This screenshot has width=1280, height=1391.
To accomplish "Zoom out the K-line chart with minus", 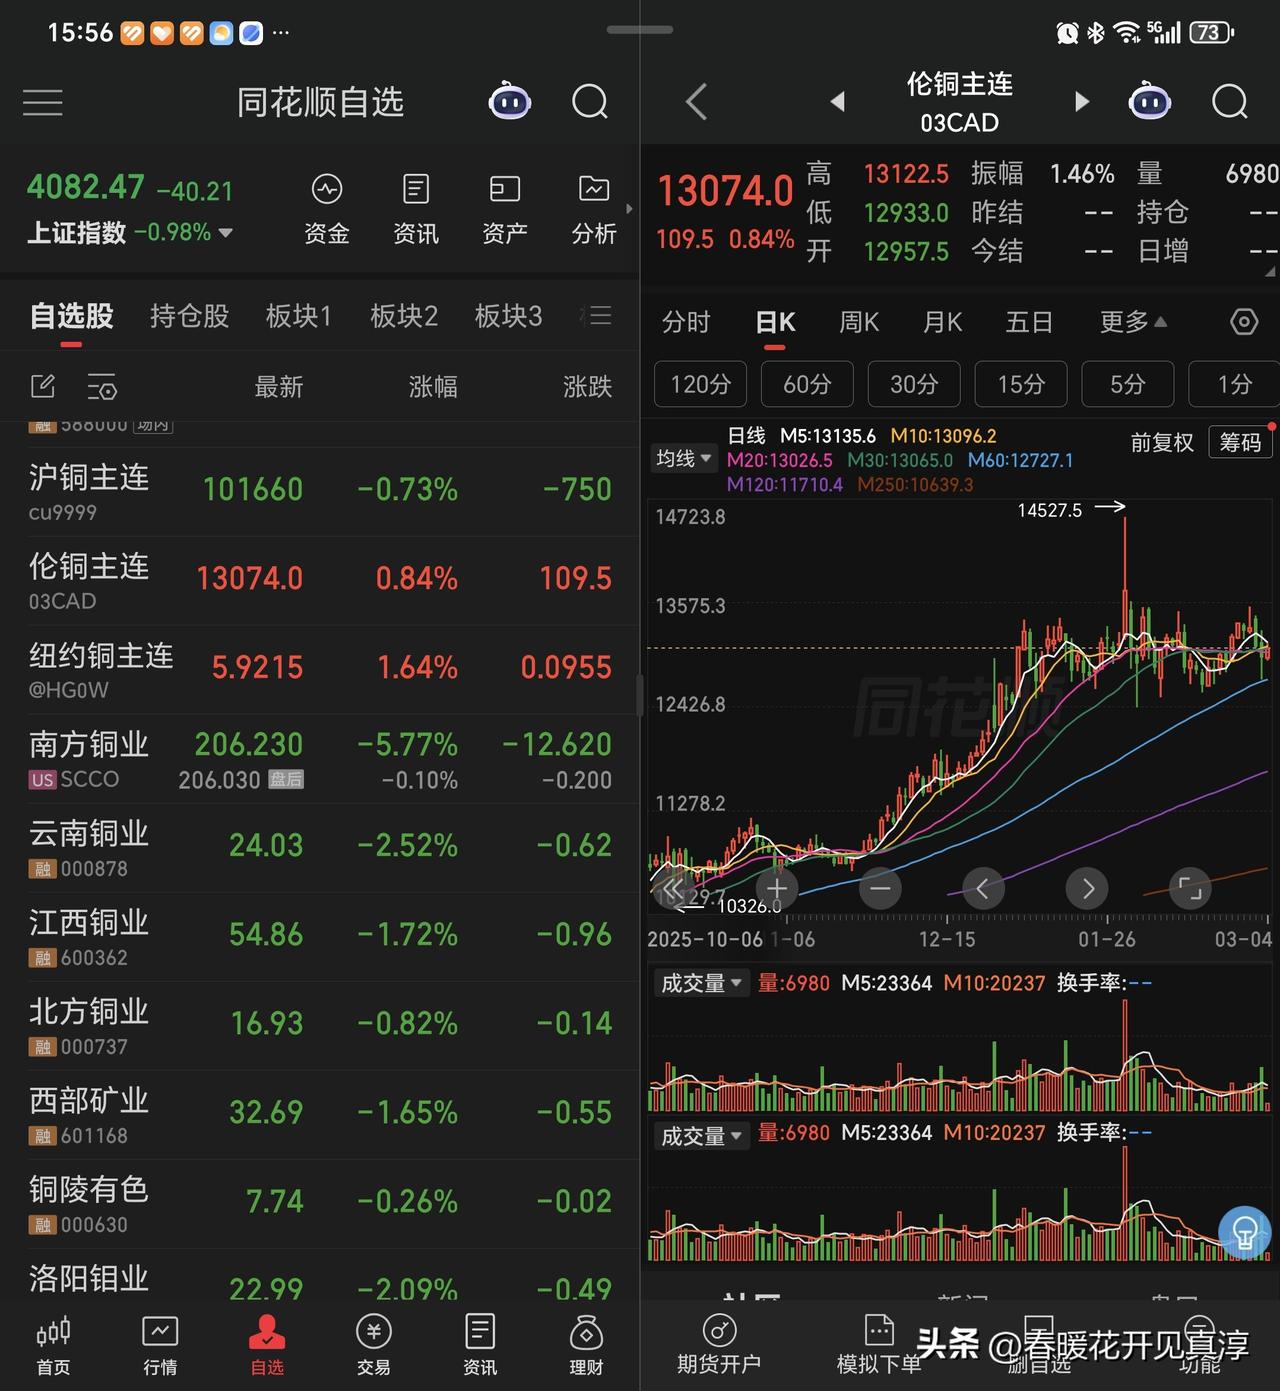I will (x=880, y=888).
